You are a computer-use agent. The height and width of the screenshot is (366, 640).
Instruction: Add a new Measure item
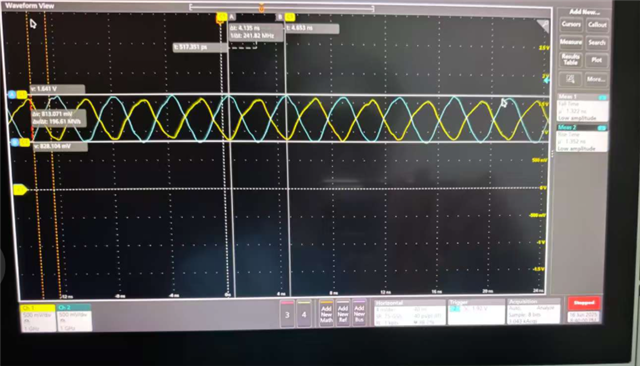(x=571, y=42)
